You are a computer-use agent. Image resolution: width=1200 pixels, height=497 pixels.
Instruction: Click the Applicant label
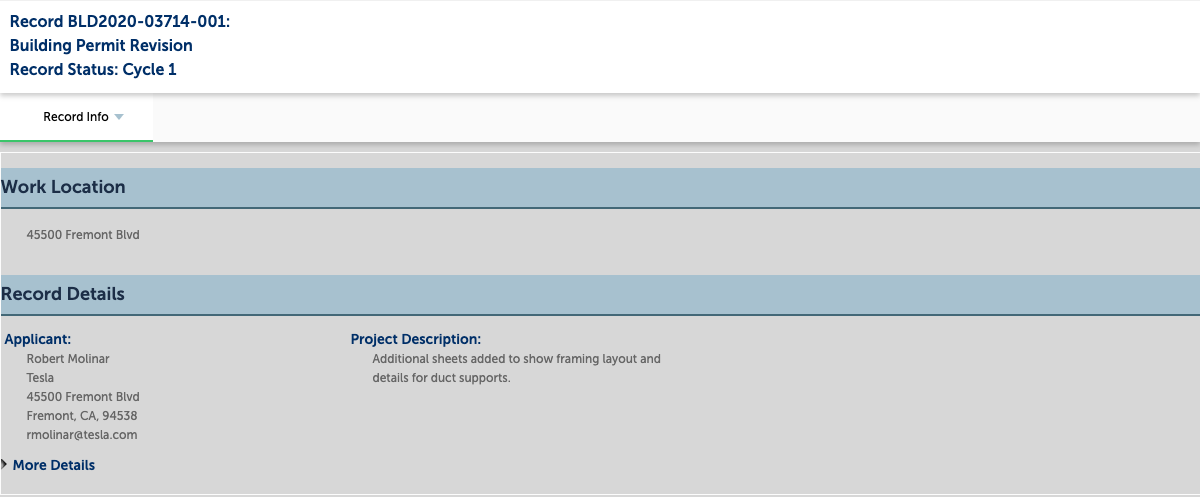click(38, 340)
